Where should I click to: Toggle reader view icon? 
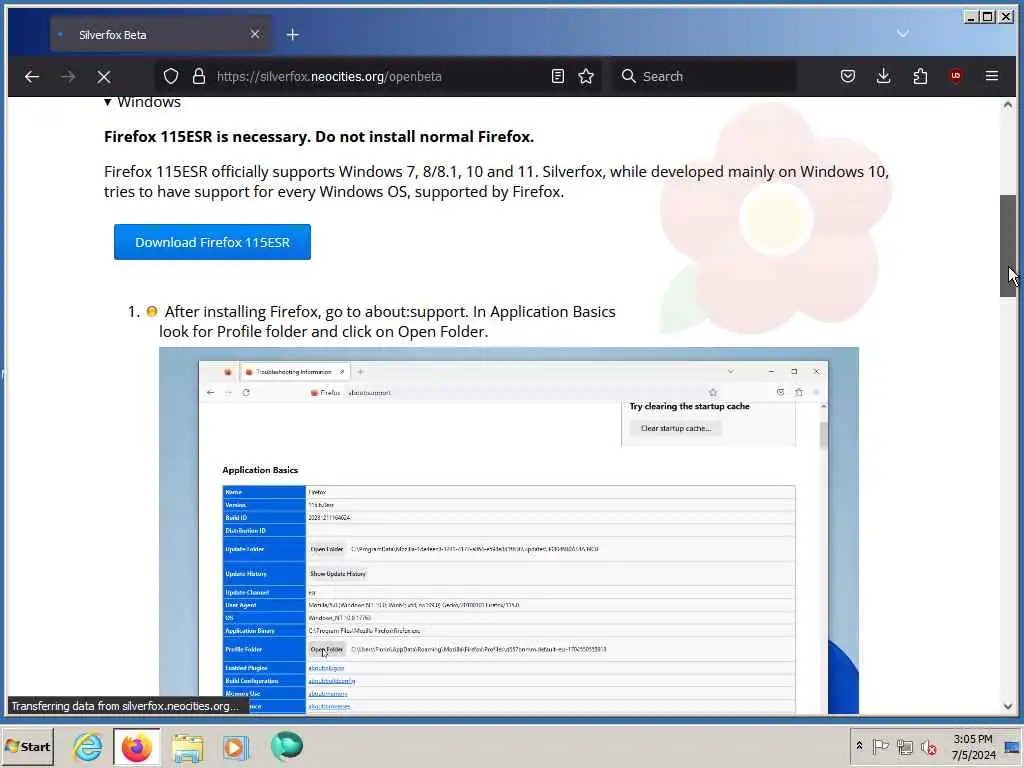[x=558, y=76]
